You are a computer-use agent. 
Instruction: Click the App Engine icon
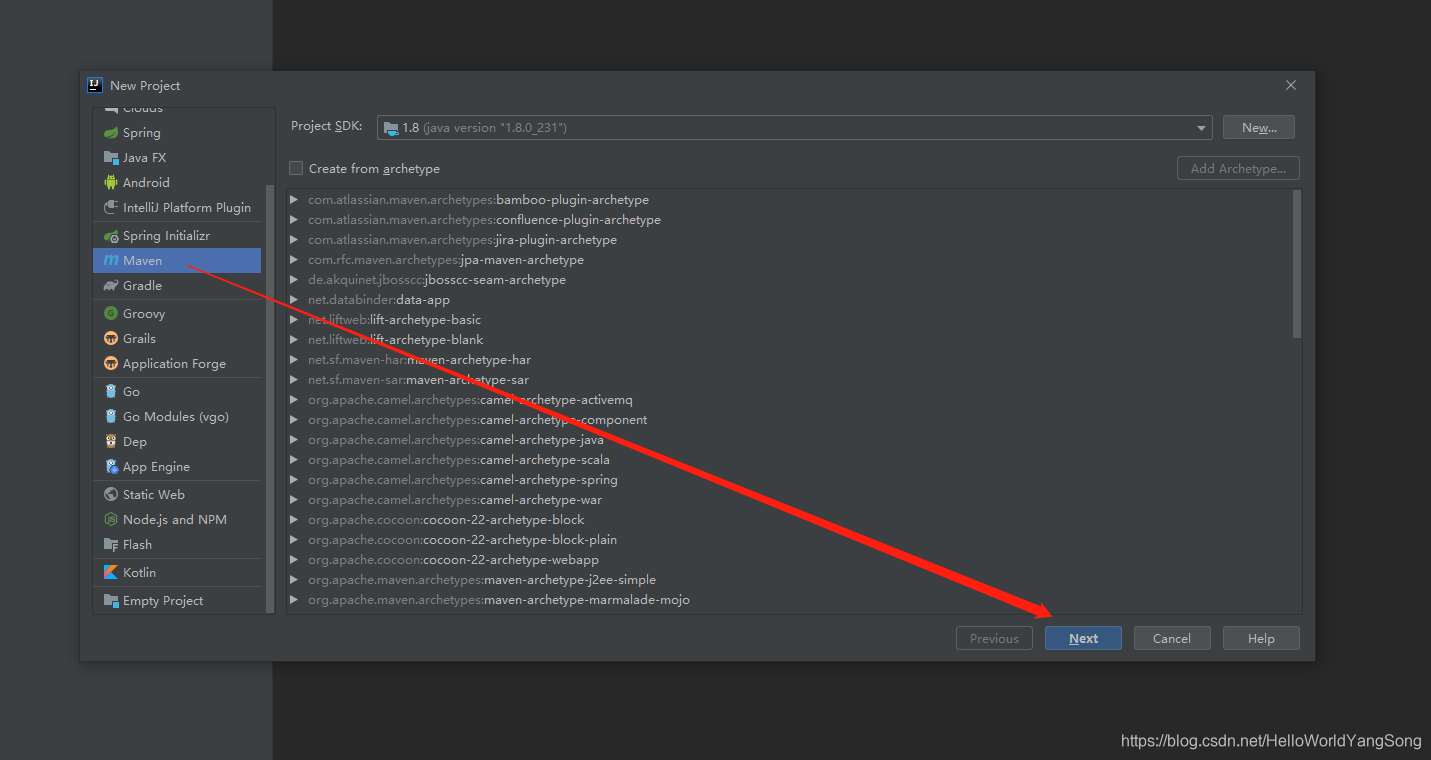tap(111, 467)
